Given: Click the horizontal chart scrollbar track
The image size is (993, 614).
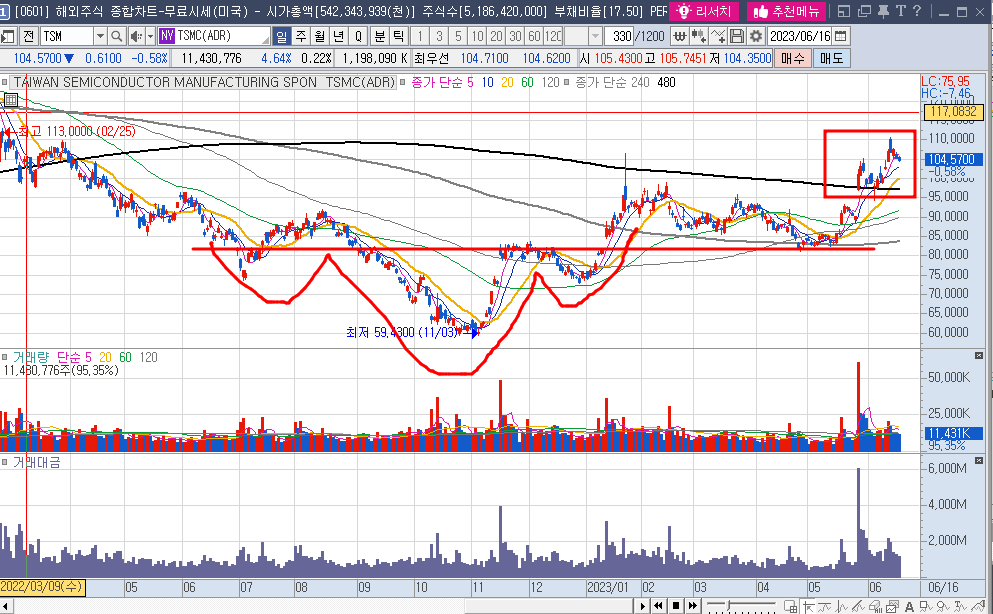Looking at the screenshot, I should [x=323, y=606].
